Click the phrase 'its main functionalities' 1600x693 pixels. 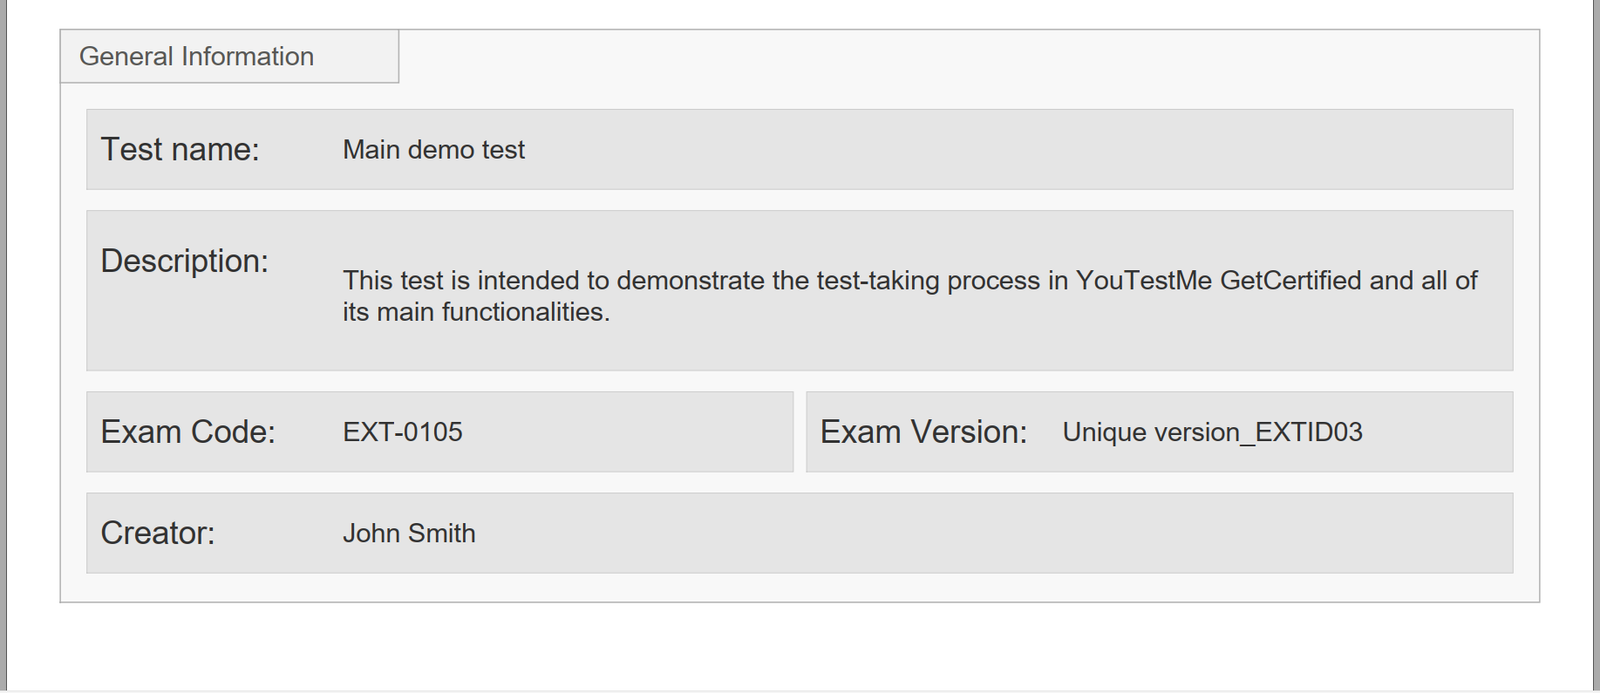pyautogui.click(x=475, y=312)
